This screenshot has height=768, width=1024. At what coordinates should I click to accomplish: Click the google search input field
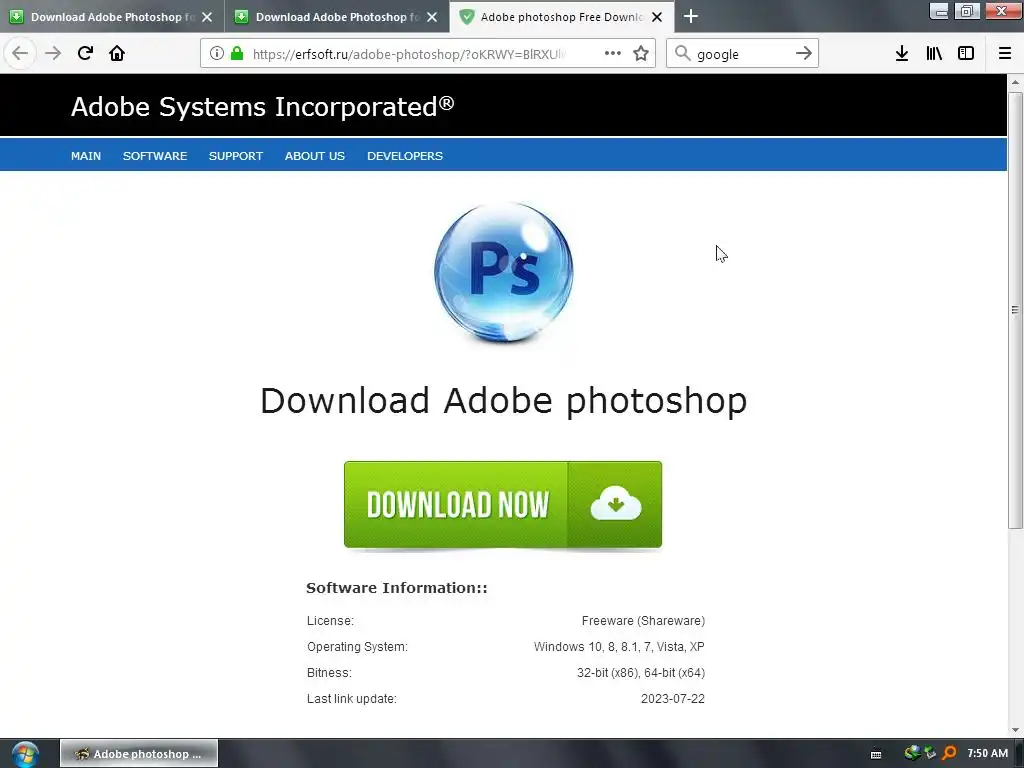coord(741,54)
